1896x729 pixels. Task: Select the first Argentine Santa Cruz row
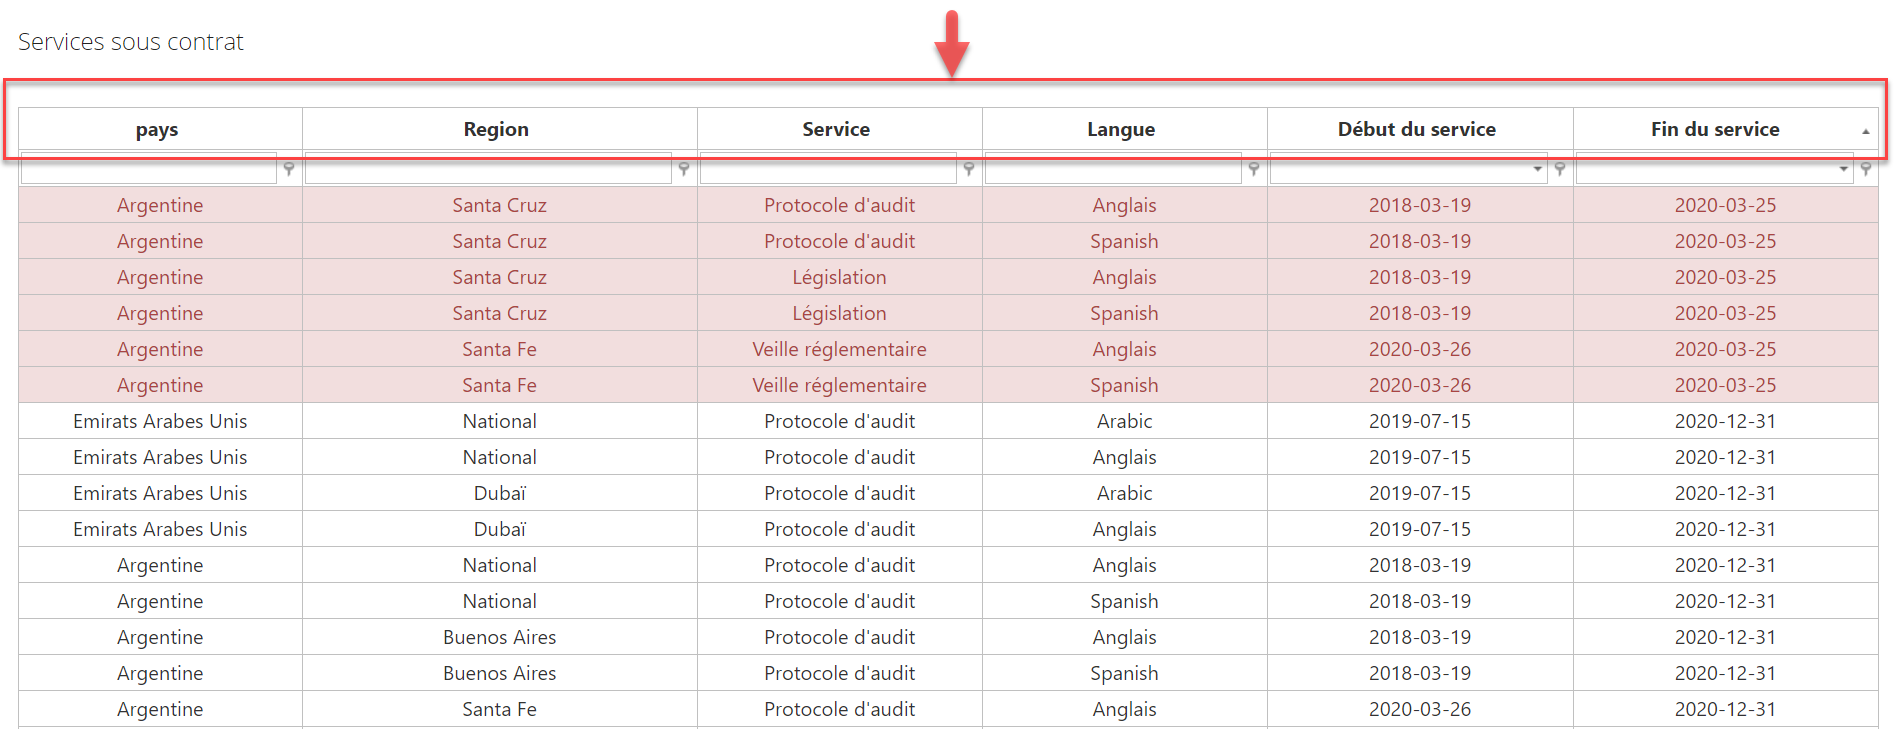coord(948,205)
